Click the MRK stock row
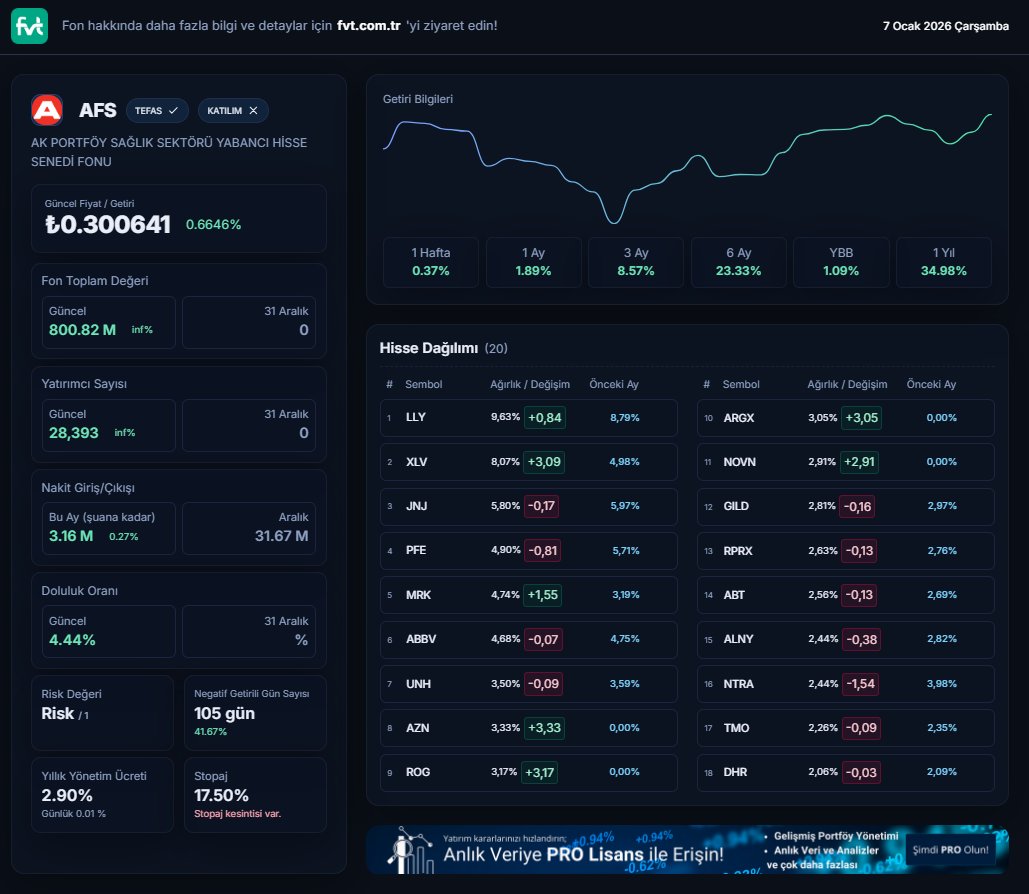The height and width of the screenshot is (894, 1029). pyautogui.click(x=528, y=595)
